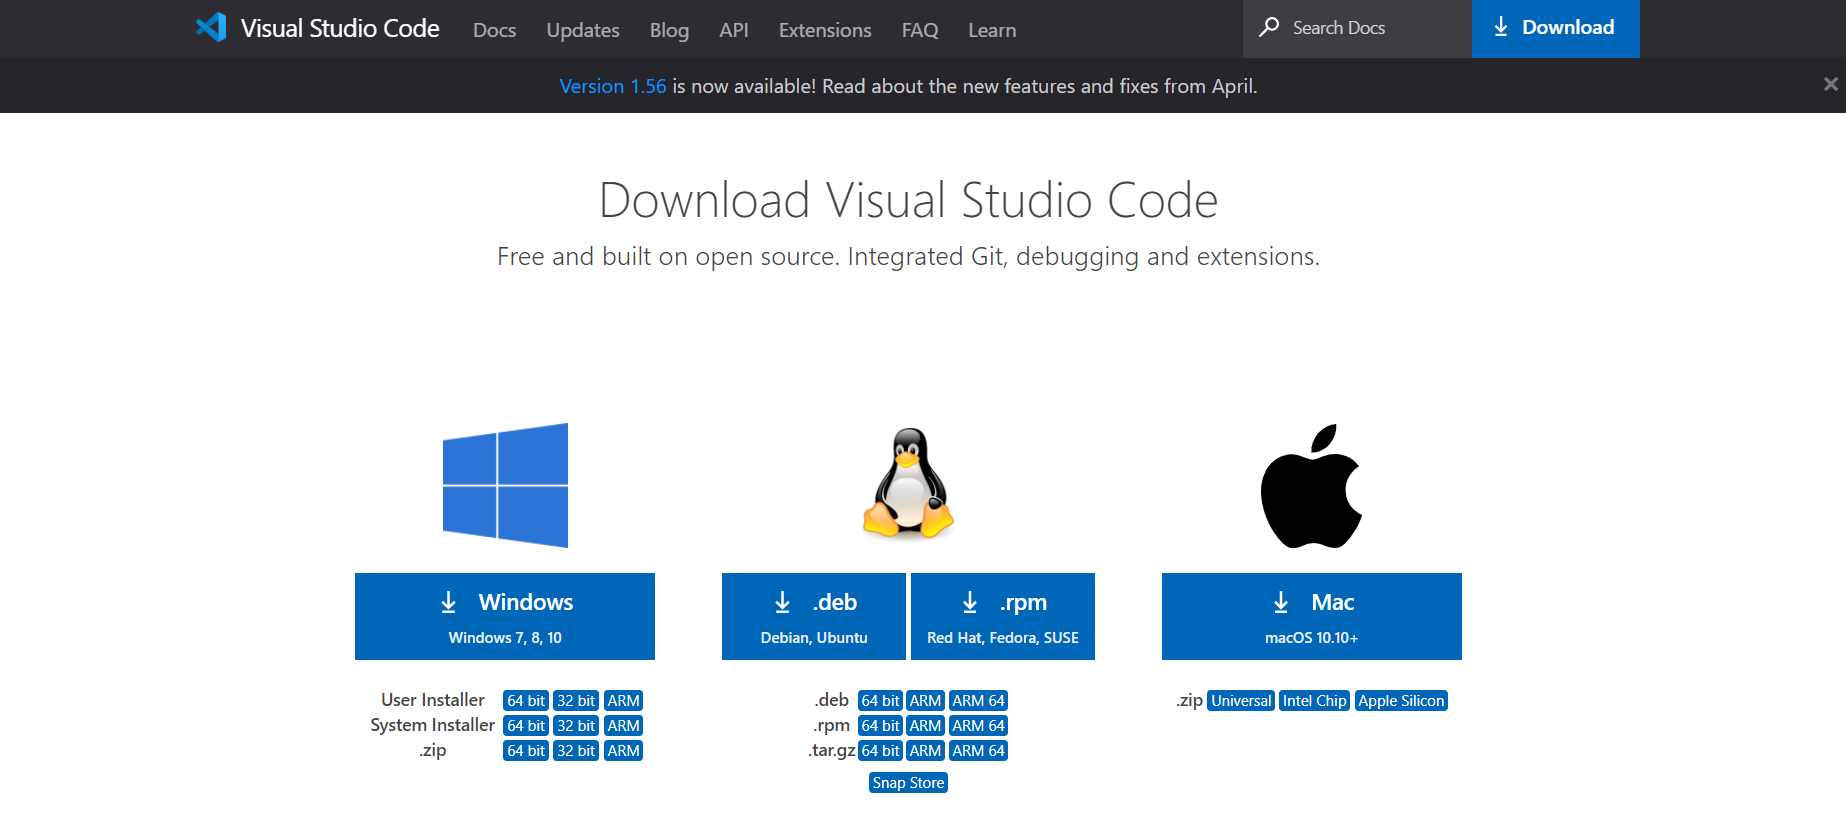Select Windows .zip ARM
1846x828 pixels.
point(623,751)
